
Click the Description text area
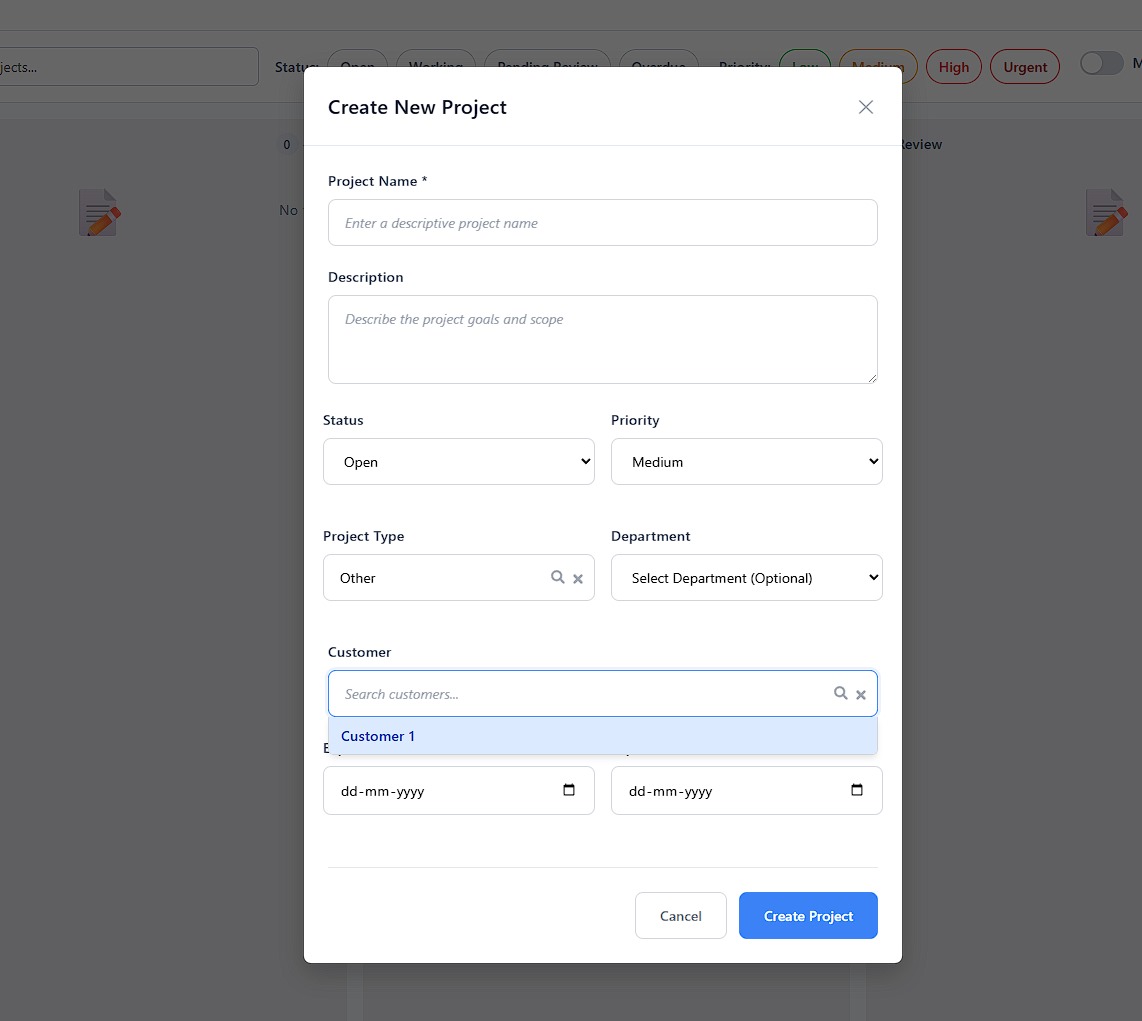pos(602,339)
